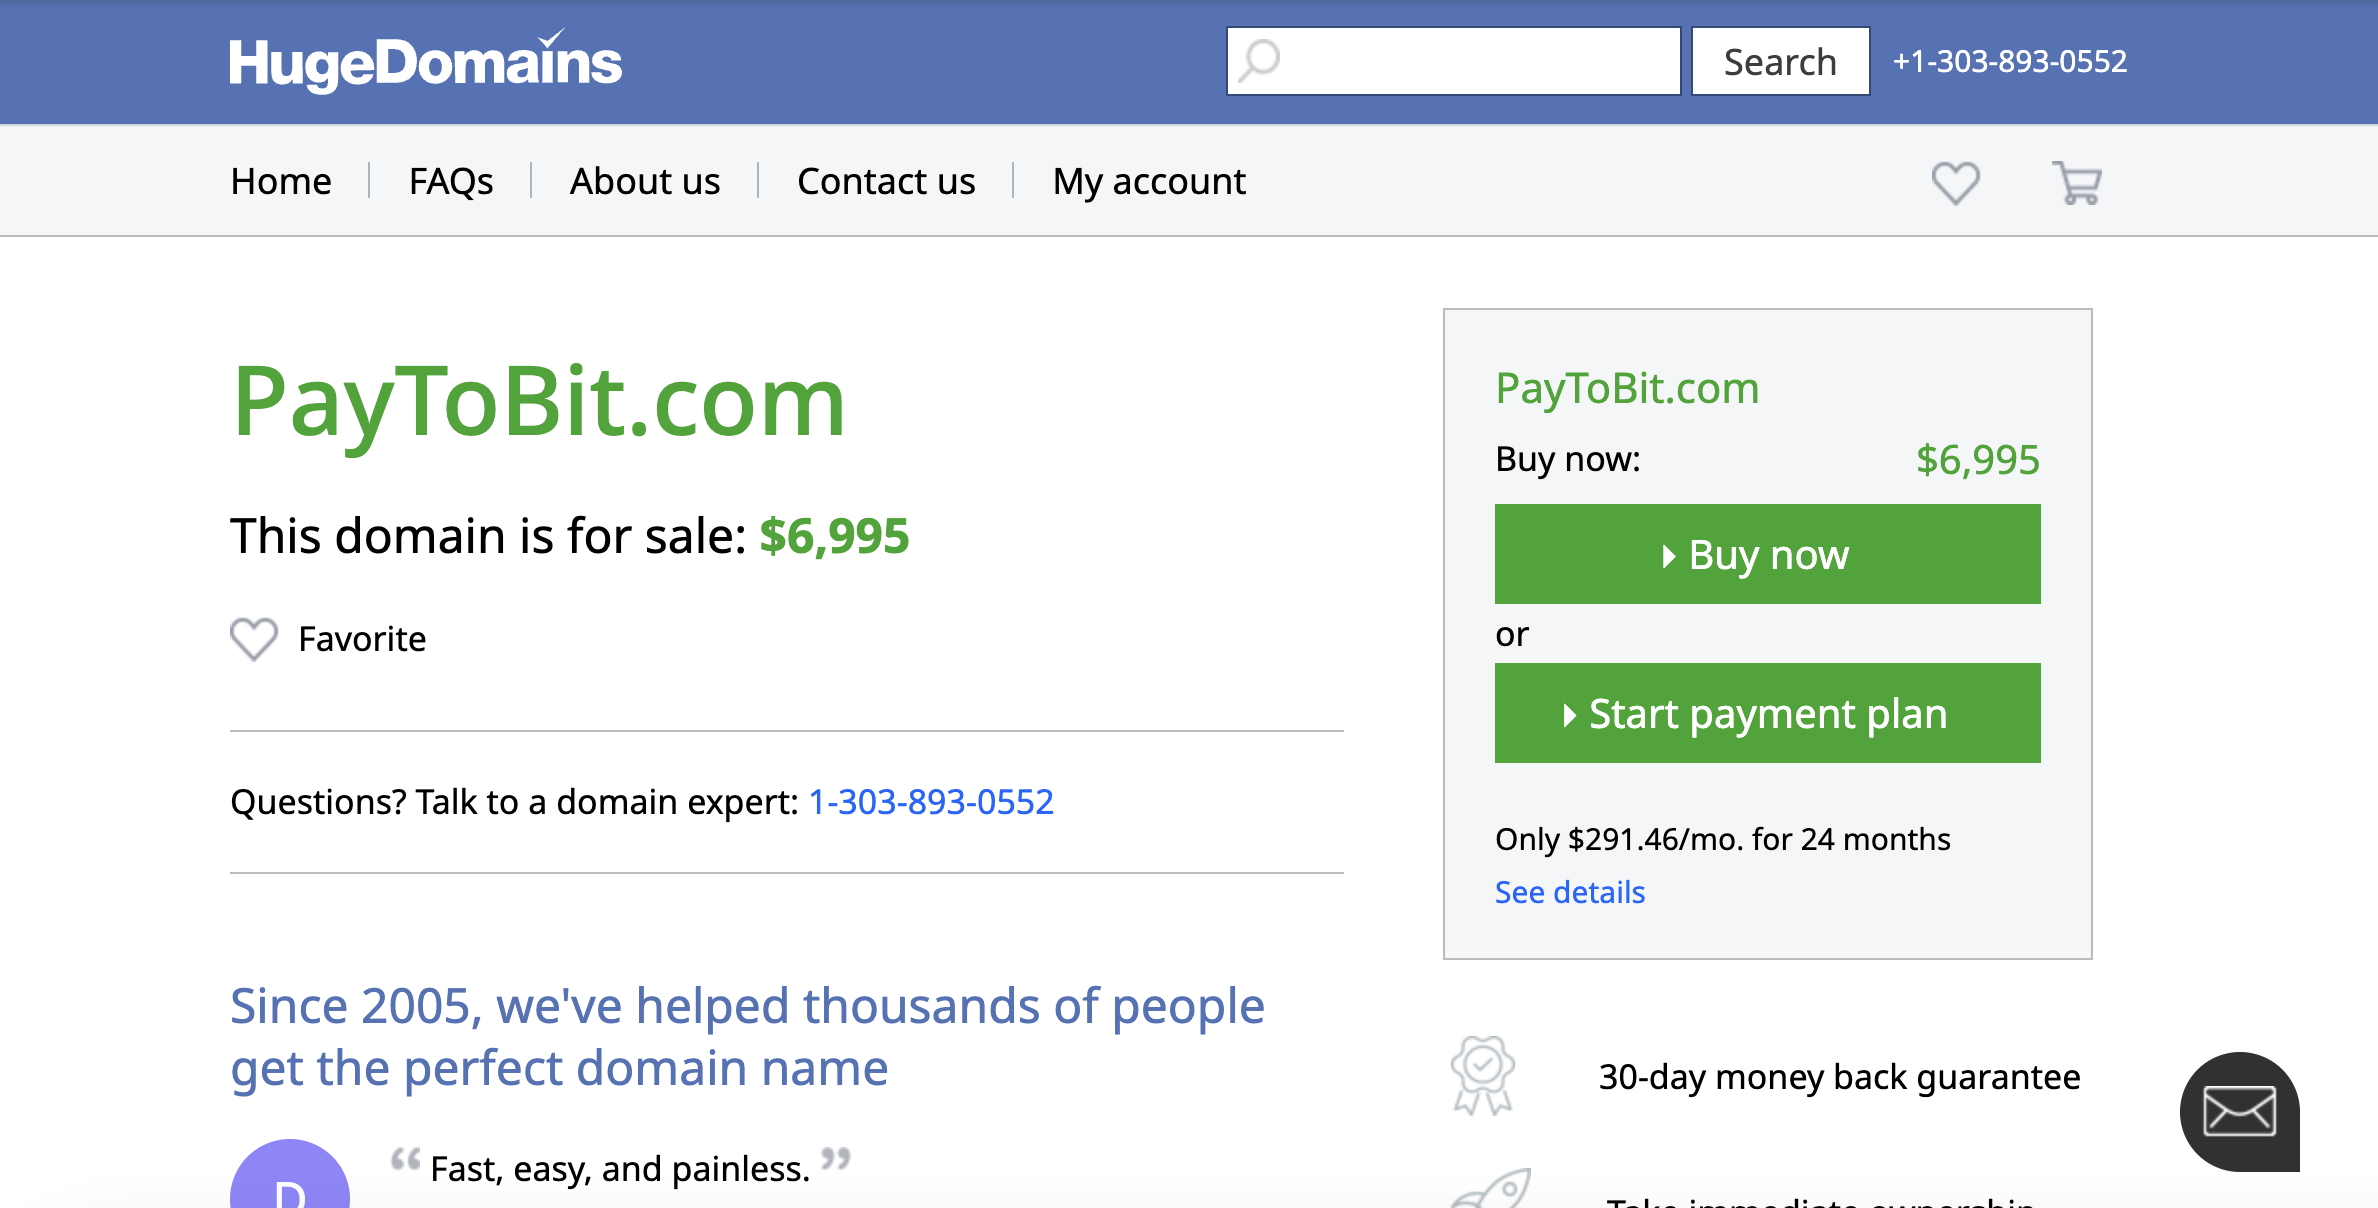Open the envelope chat message button
The width and height of the screenshot is (2378, 1208).
2239,1111
